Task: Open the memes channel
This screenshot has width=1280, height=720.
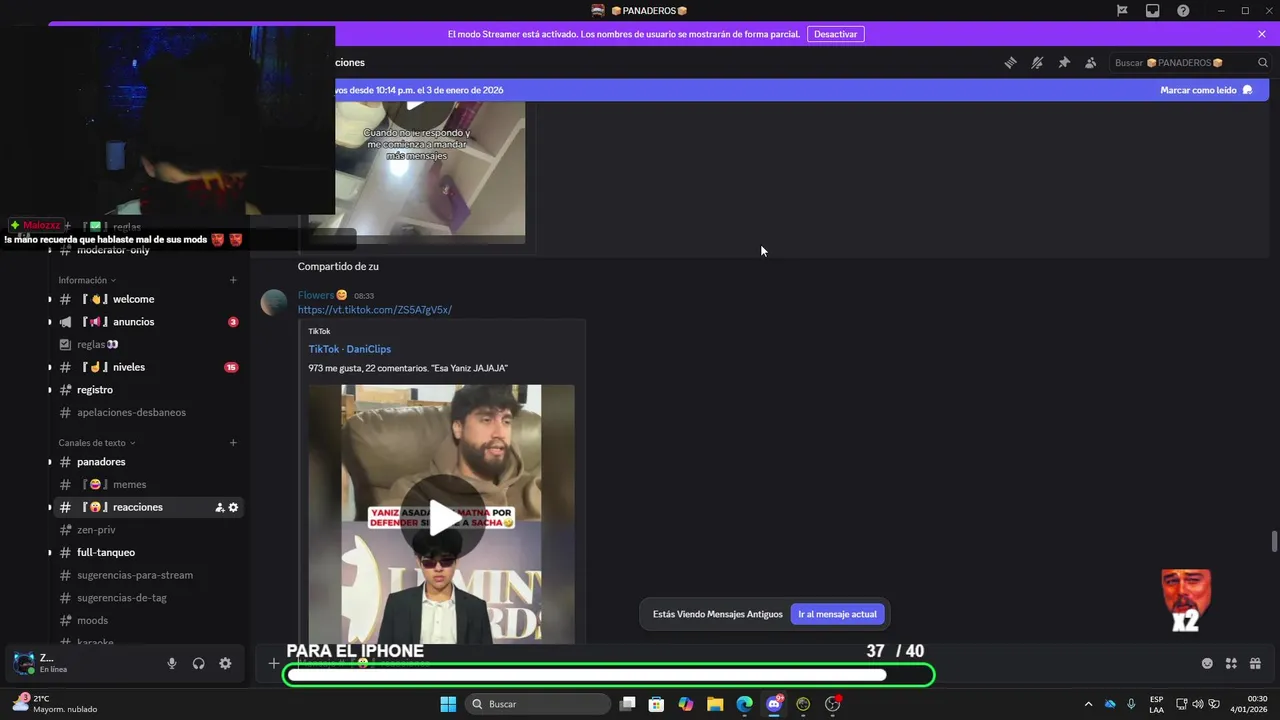Action: [x=148, y=484]
